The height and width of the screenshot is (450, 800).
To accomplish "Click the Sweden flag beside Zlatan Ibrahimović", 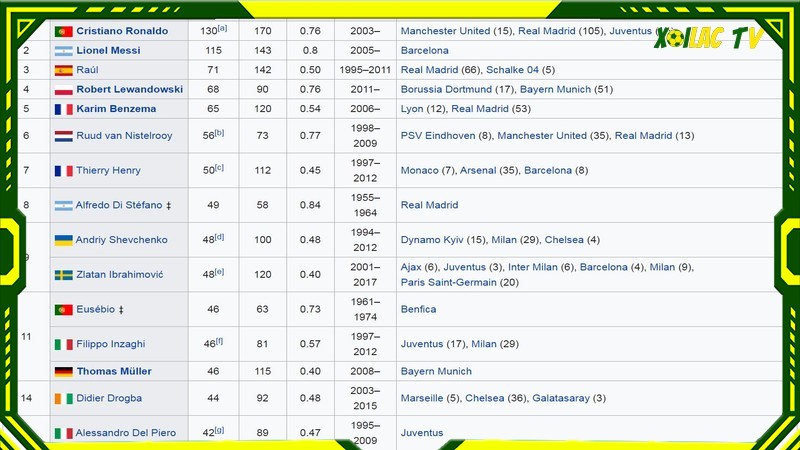I will coord(63,275).
